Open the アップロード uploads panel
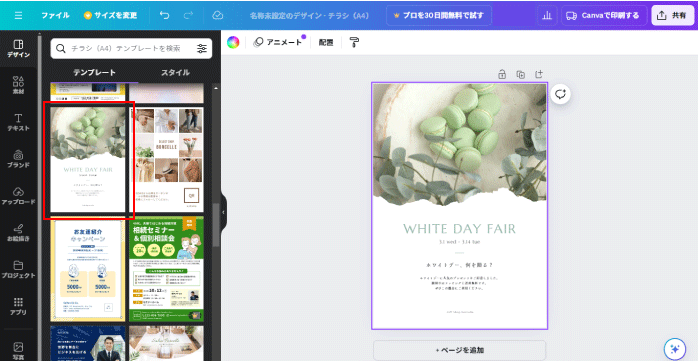This screenshot has width=698, height=361. pos(18,196)
